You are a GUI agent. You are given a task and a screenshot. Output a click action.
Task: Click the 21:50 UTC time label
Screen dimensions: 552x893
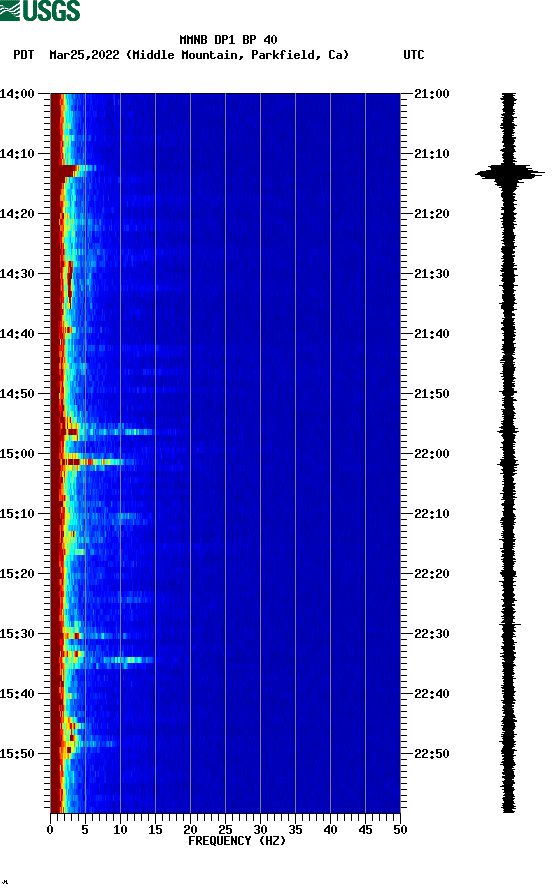tap(432, 394)
